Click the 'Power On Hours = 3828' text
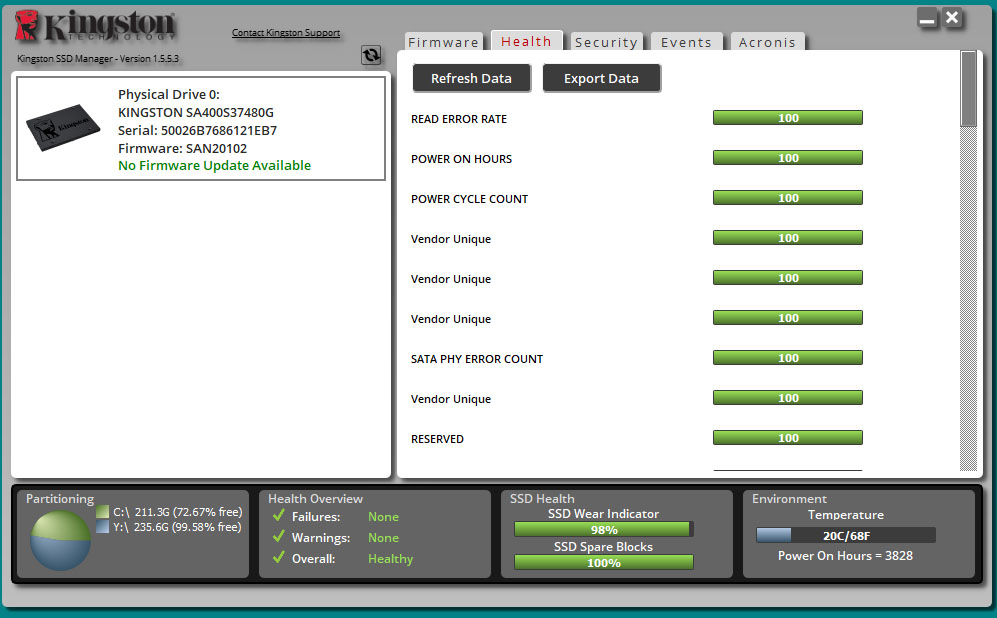The height and width of the screenshot is (618, 997). [845, 556]
